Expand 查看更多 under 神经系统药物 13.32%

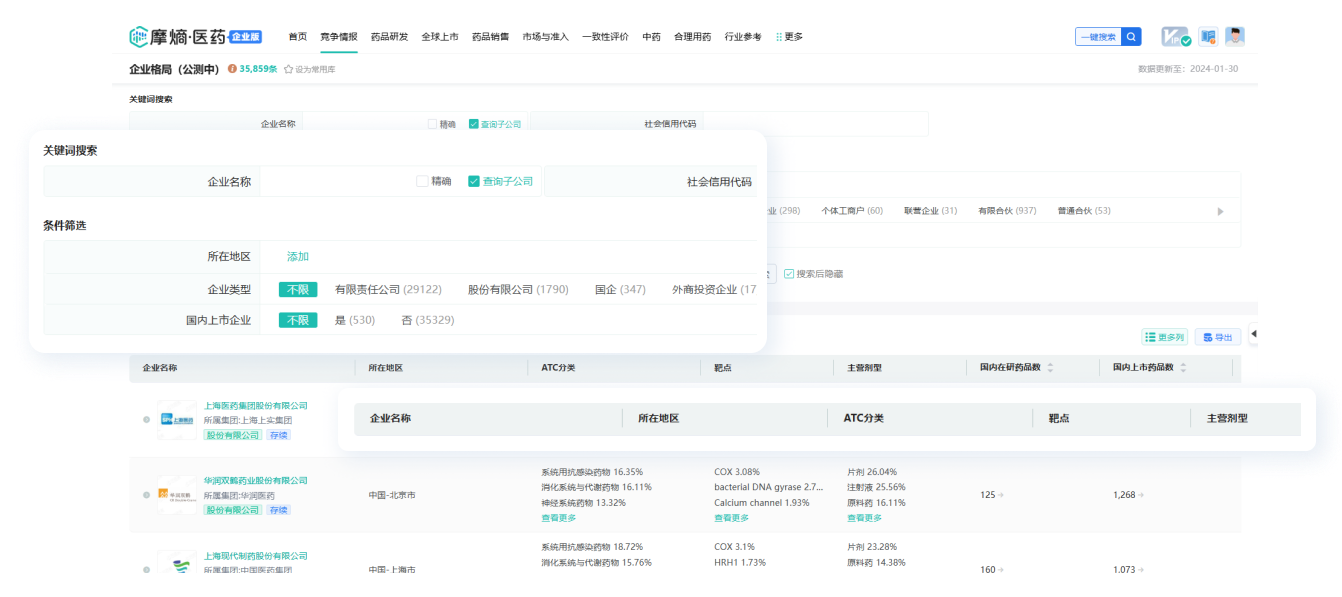tap(559, 518)
